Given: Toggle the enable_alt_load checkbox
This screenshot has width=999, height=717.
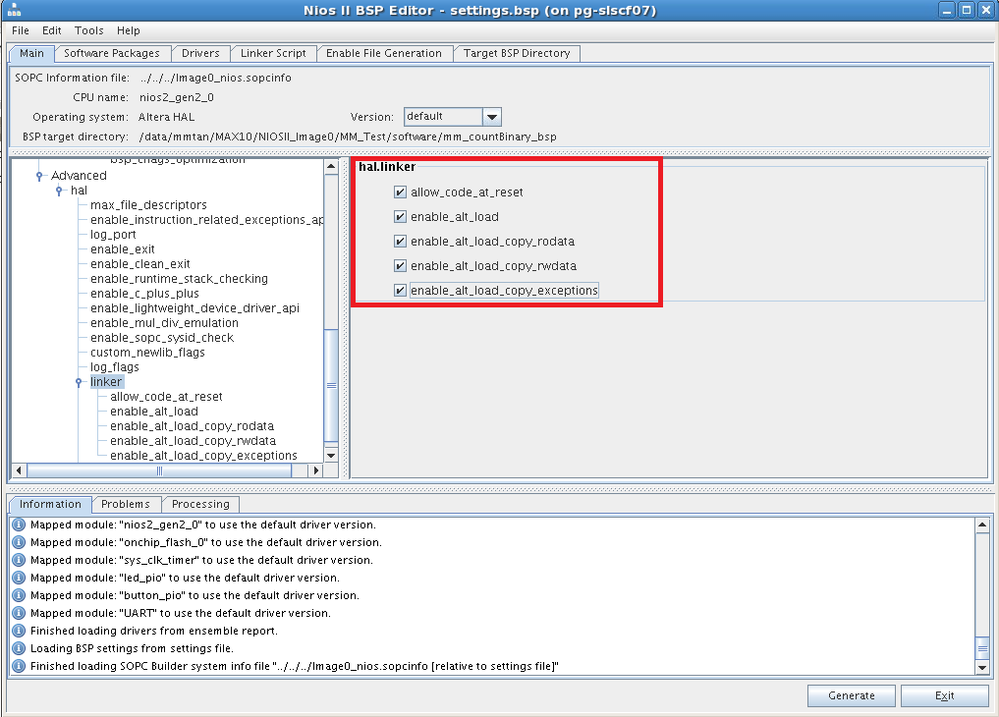Looking at the screenshot, I should coord(400,217).
